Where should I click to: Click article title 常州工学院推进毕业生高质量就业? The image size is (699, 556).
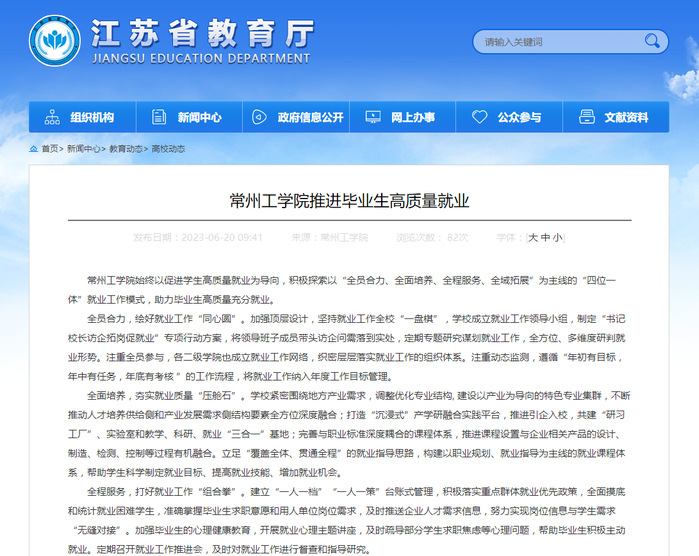point(350,201)
